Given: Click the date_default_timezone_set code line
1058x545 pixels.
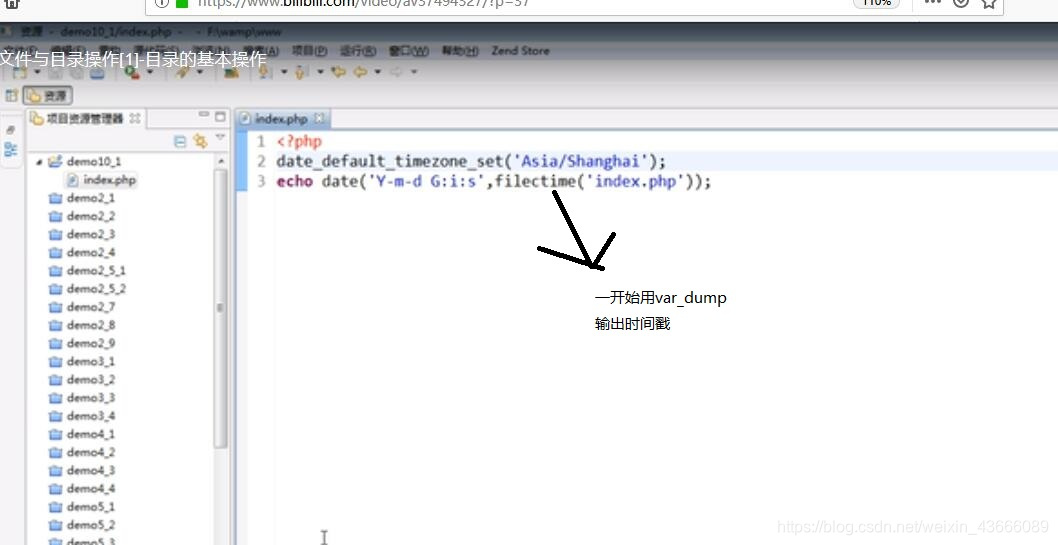Looking at the screenshot, I should (x=471, y=162).
